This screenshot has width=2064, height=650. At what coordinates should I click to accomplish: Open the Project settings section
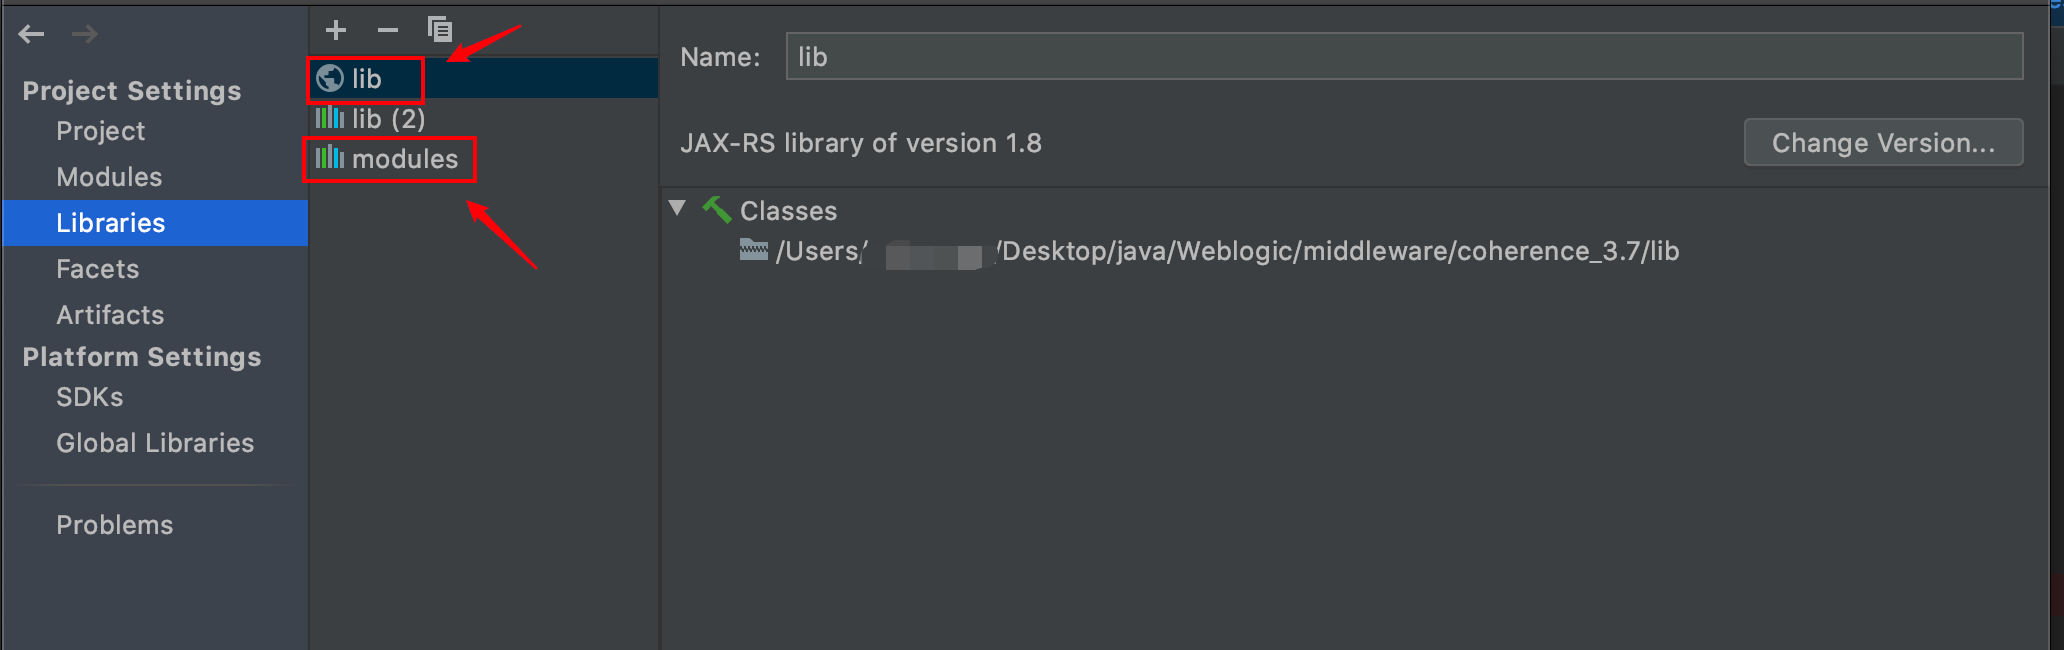coord(101,131)
